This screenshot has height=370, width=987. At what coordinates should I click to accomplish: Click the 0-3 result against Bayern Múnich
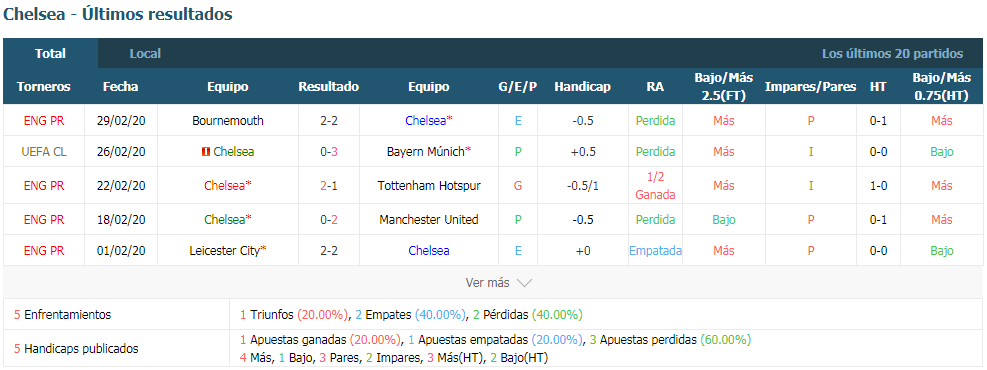328,151
